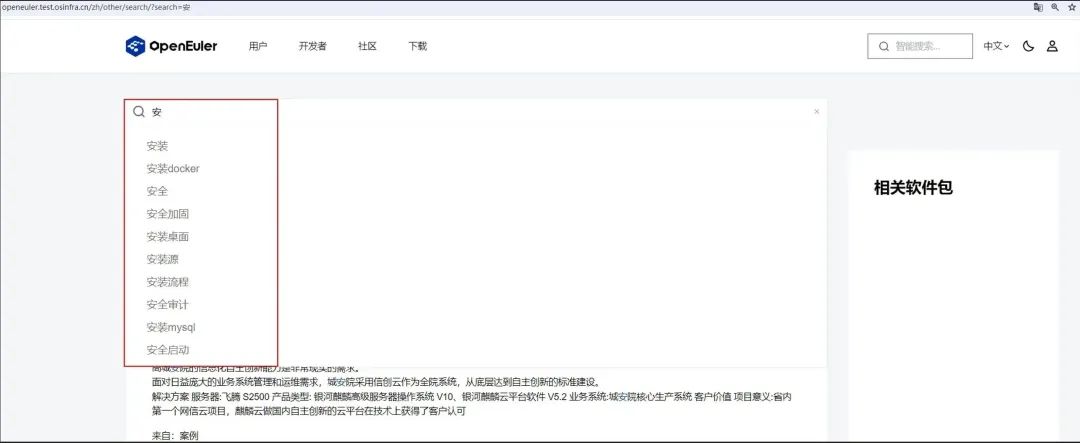Open the user account icon
Screen dimensions: 1080x443
pos(1052,46)
